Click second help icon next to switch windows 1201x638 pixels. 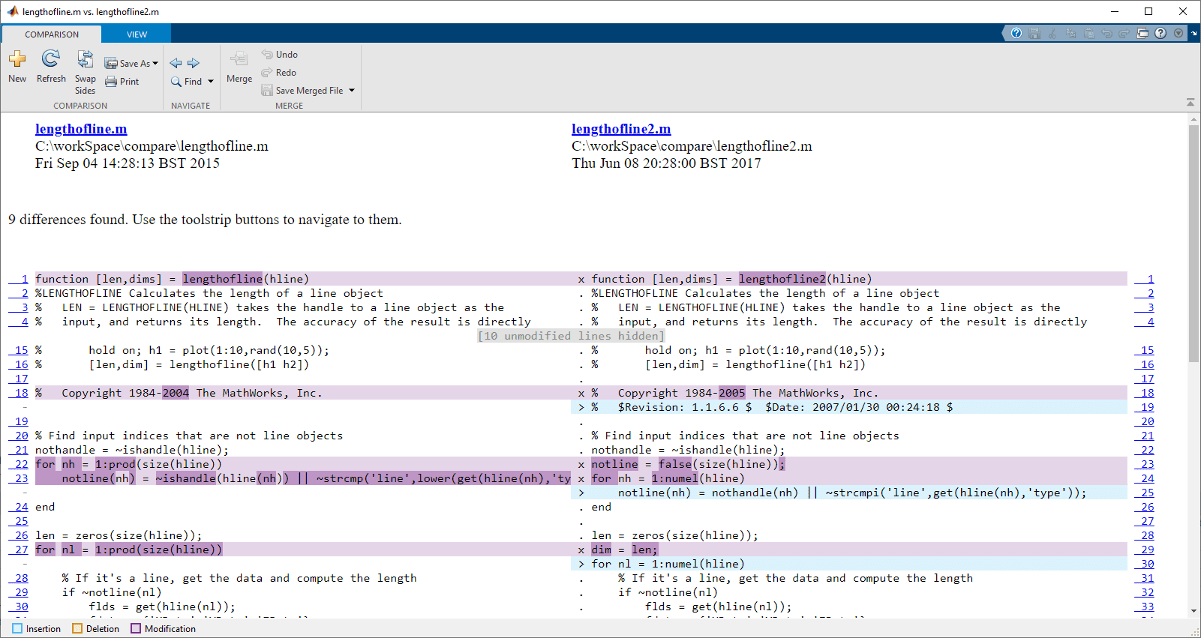(x=1160, y=33)
